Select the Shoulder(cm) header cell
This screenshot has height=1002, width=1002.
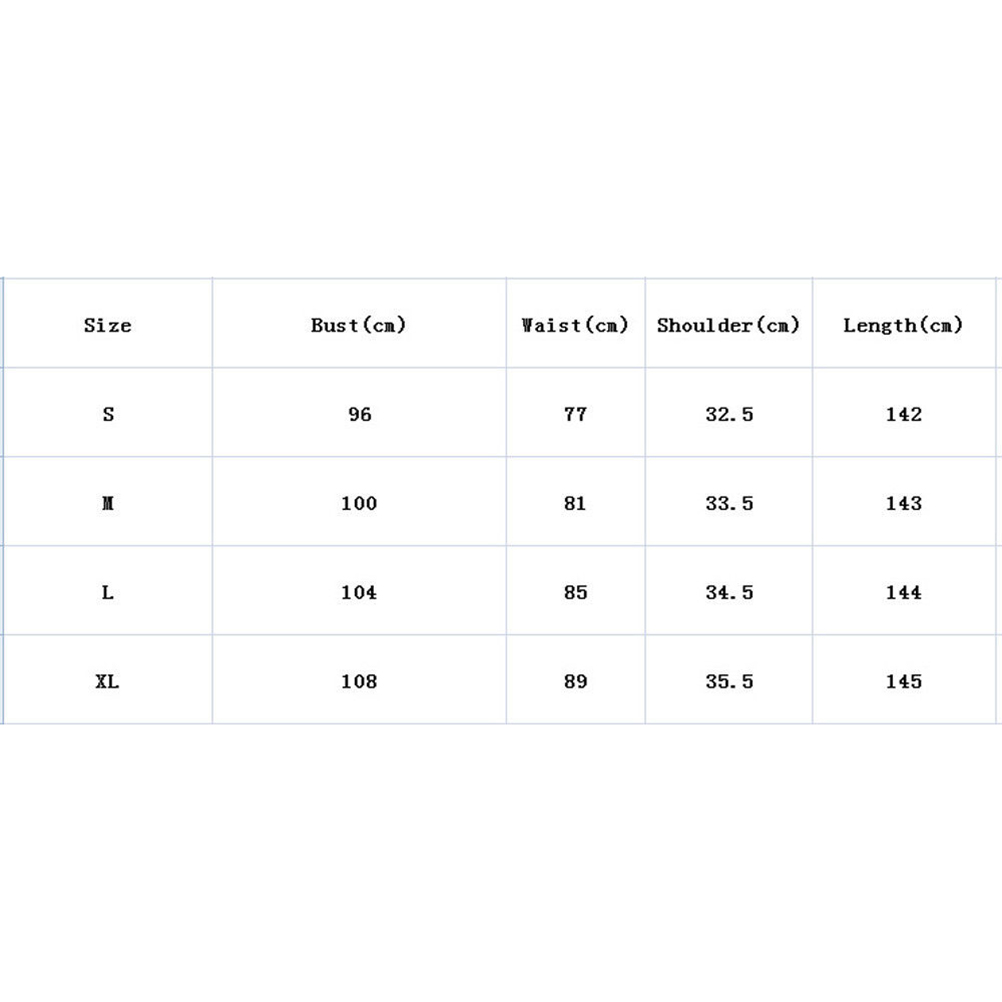pyautogui.click(x=729, y=325)
